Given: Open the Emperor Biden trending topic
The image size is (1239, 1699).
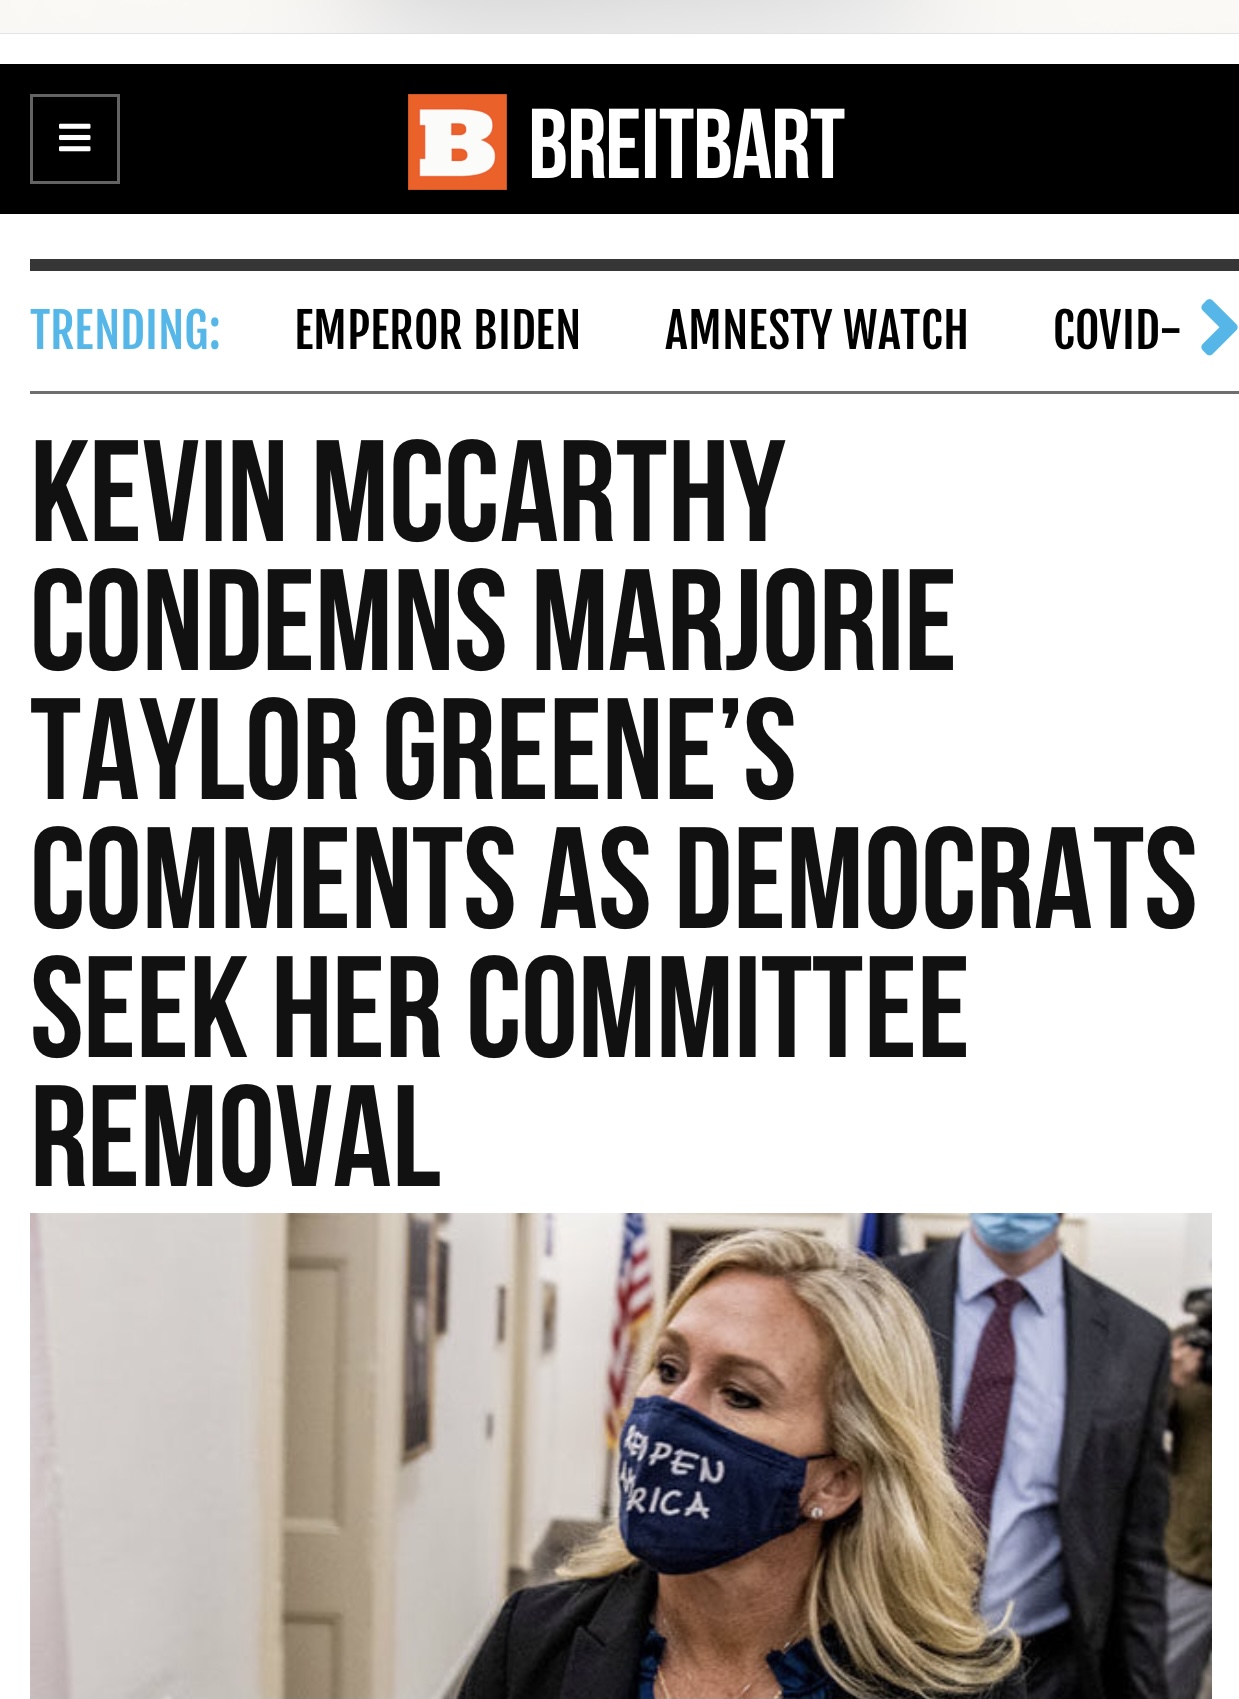Looking at the screenshot, I should pos(437,330).
